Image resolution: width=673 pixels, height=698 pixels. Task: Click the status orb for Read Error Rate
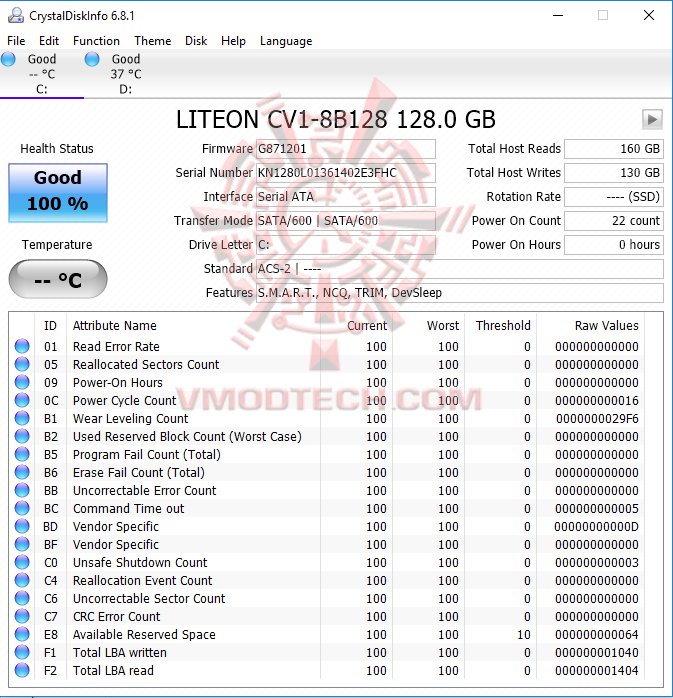pos(22,346)
